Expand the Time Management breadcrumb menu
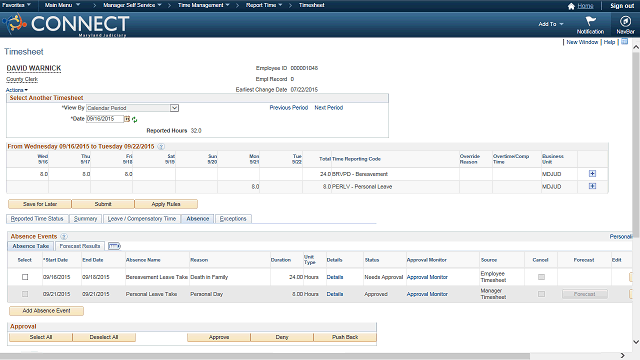The height and width of the screenshot is (360, 640). pyautogui.click(x=204, y=5)
